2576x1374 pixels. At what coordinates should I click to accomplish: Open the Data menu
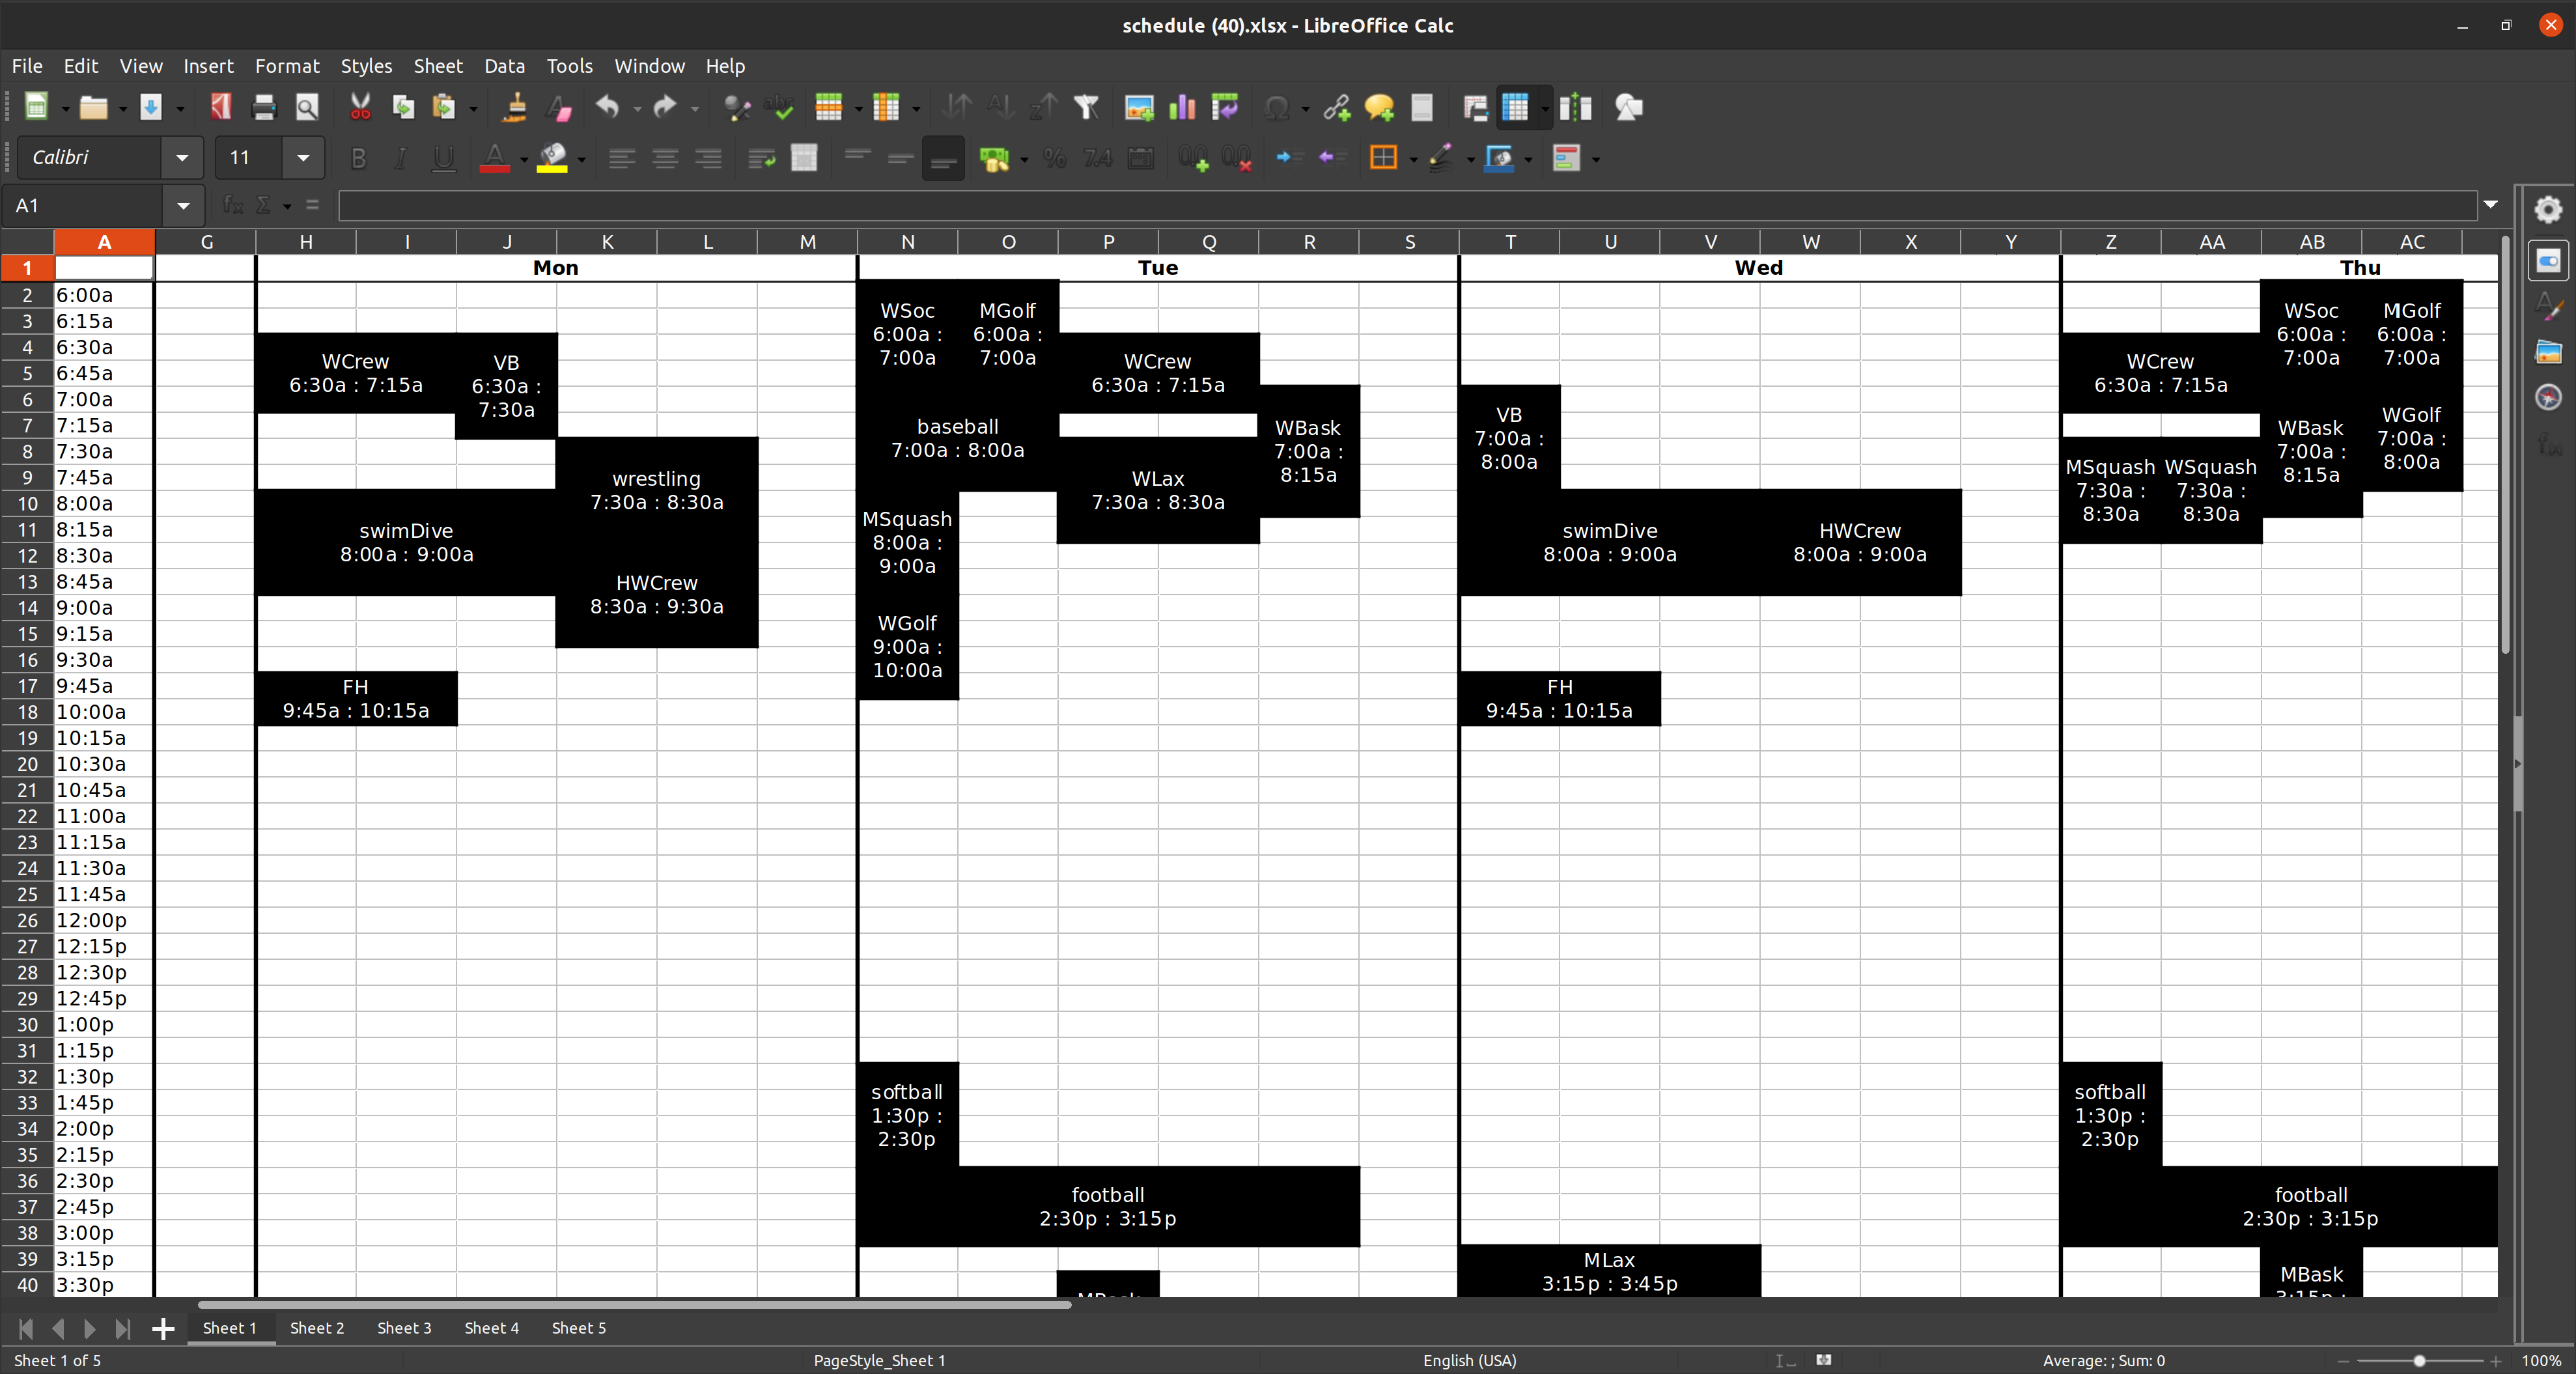(x=505, y=66)
